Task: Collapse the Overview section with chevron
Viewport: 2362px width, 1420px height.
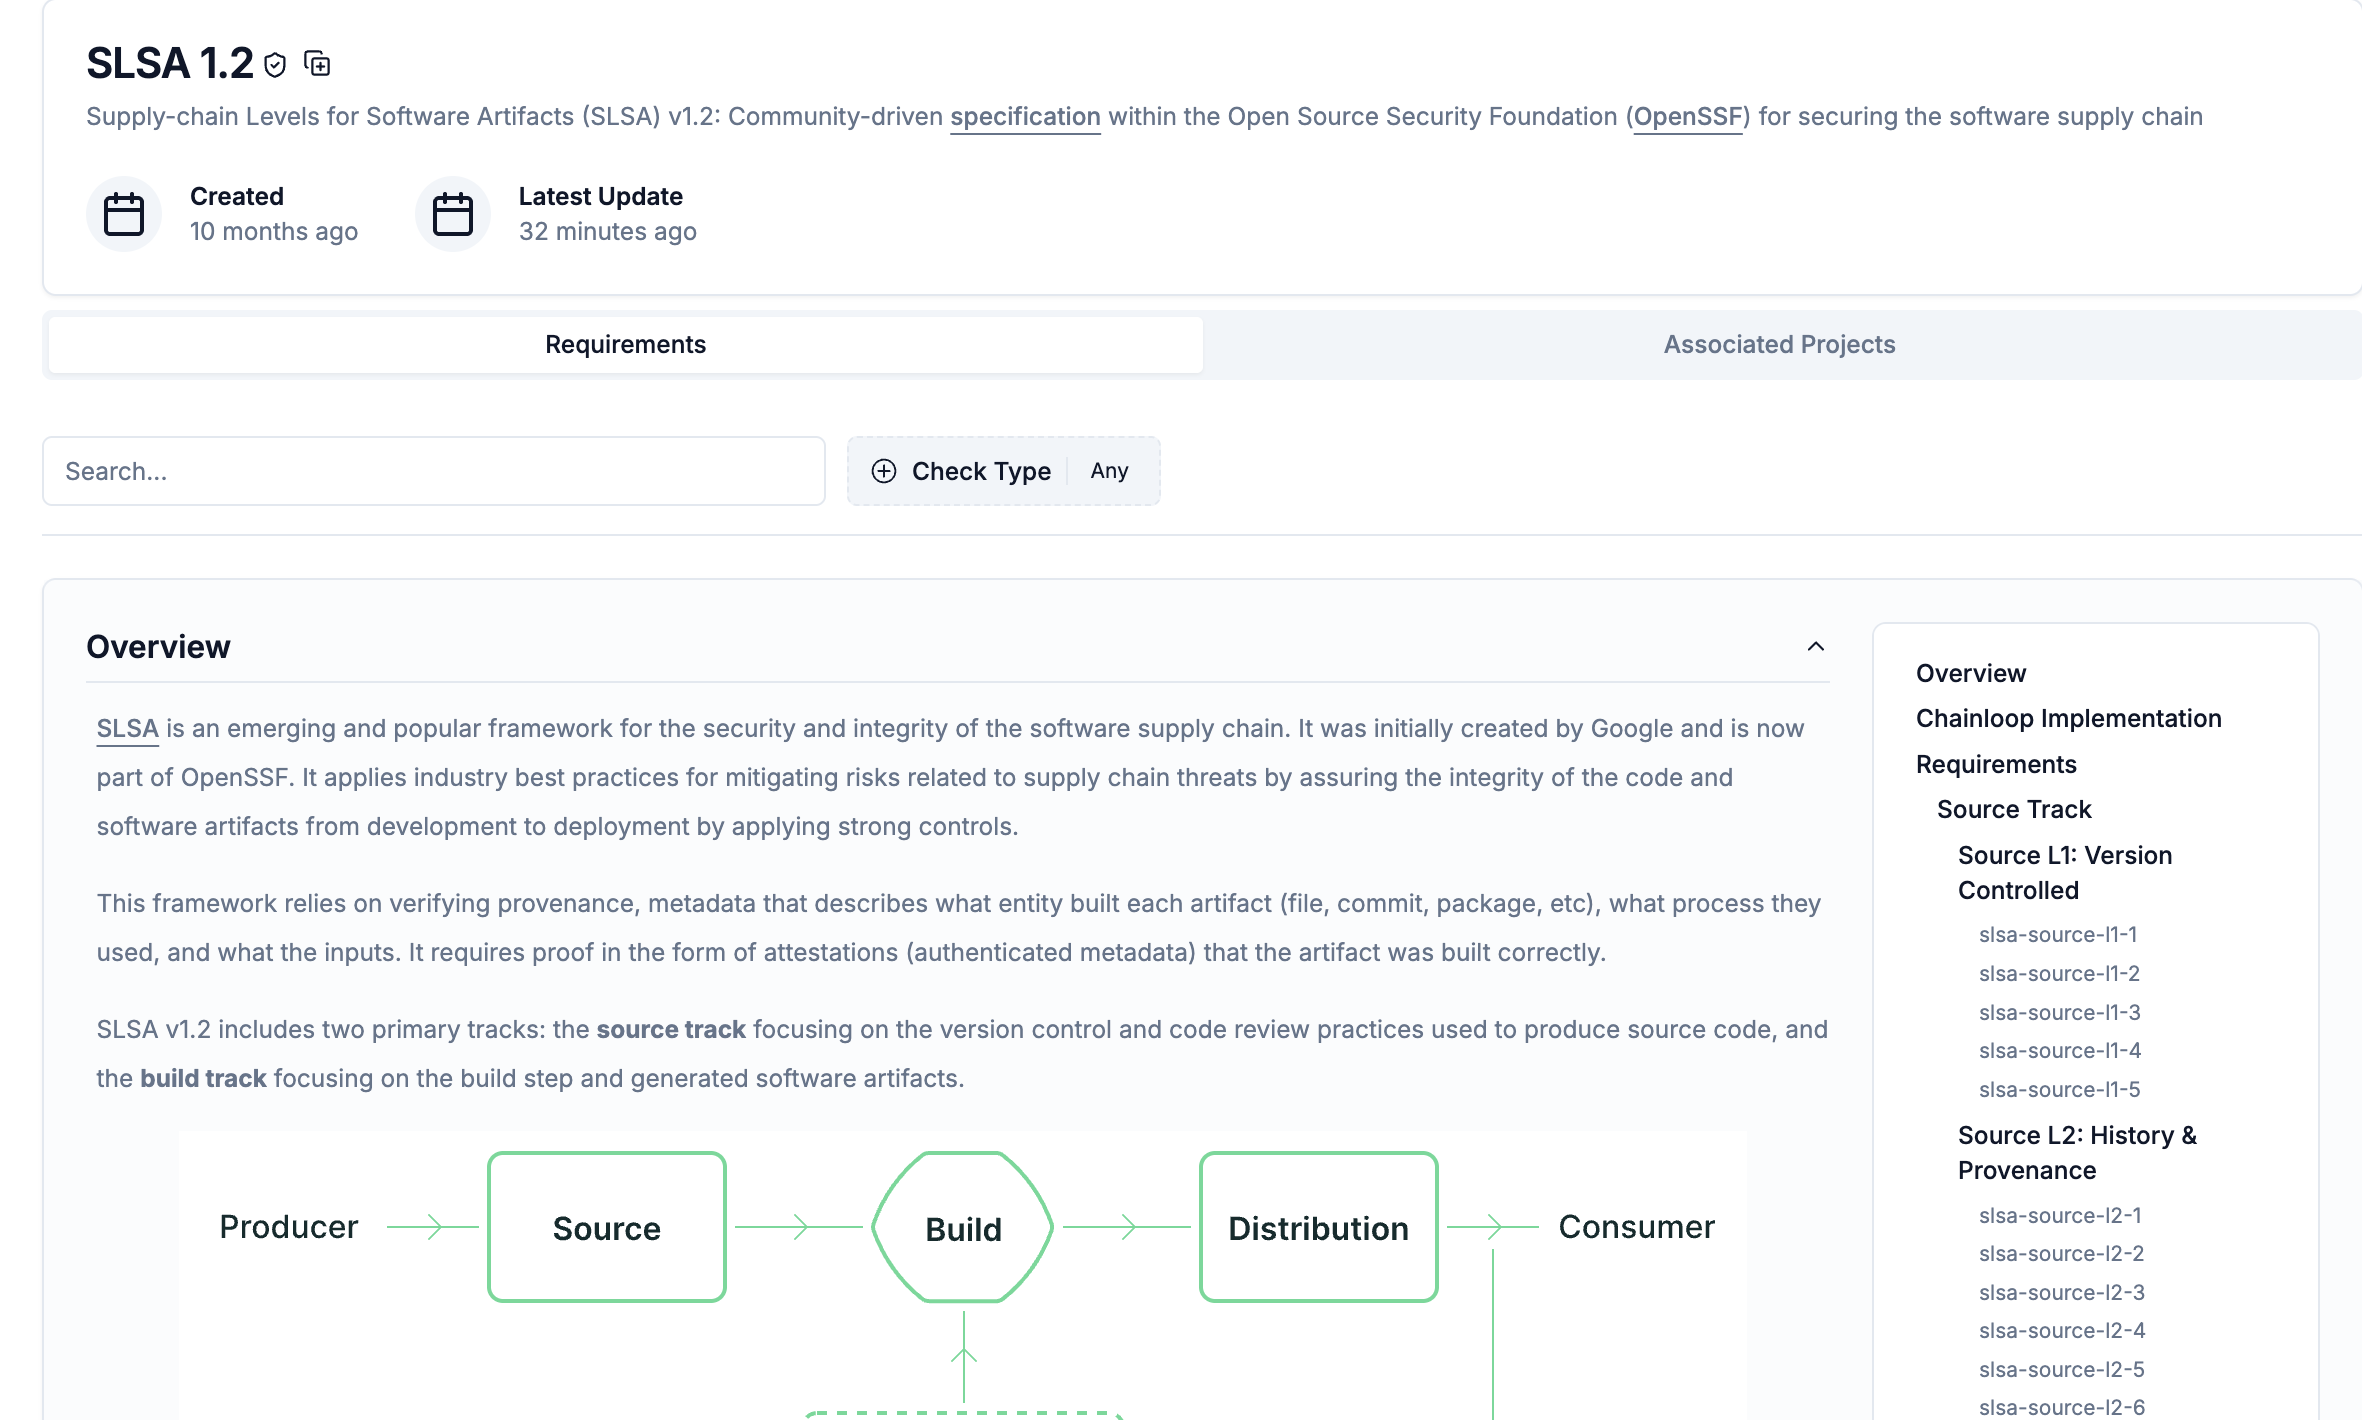Action: click(1815, 647)
